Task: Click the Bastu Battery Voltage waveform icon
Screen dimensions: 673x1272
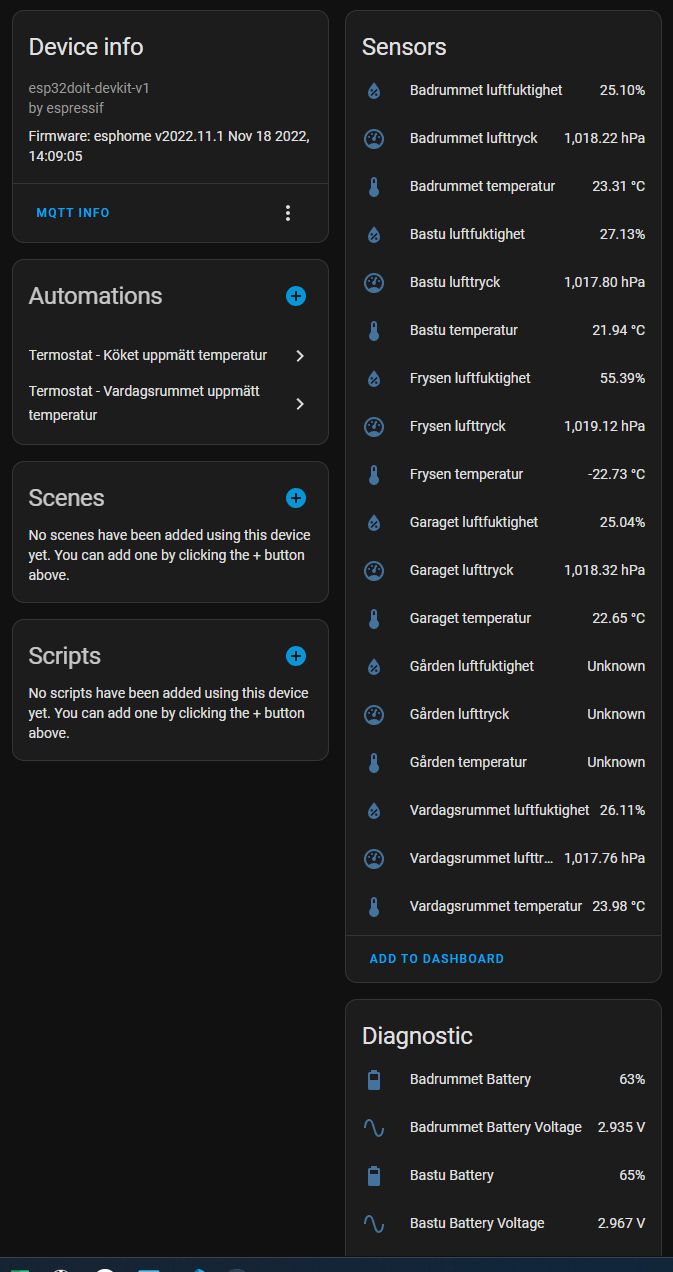Action: pyautogui.click(x=374, y=1223)
